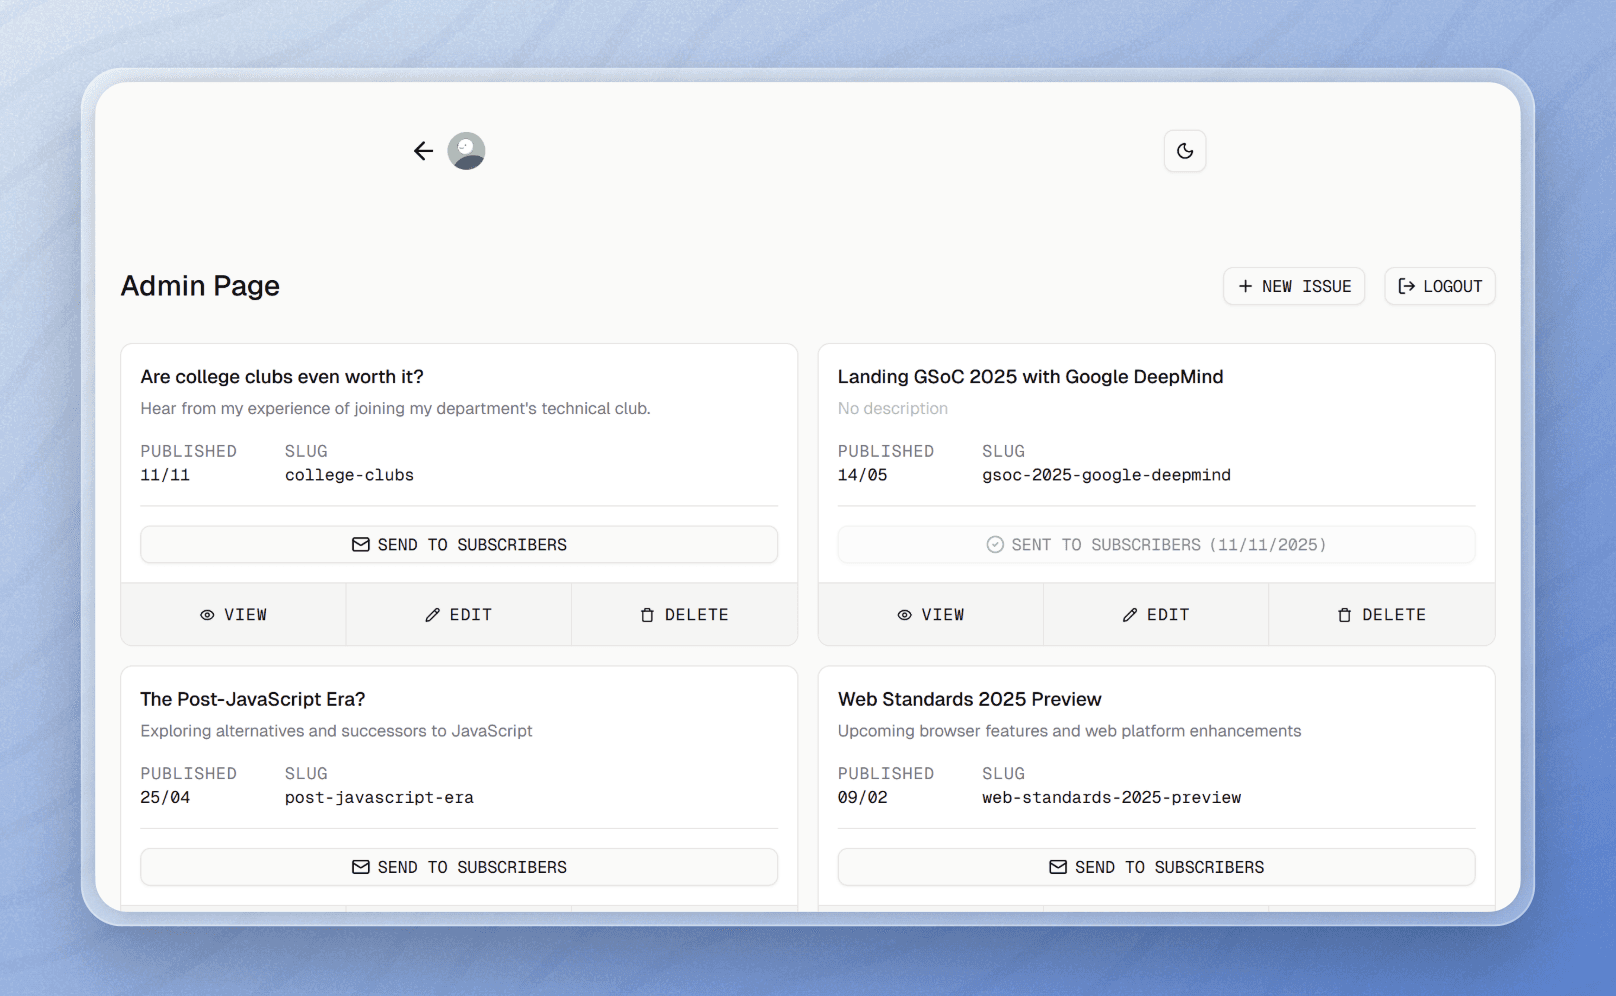Open the NEW ISSUE button
The width and height of the screenshot is (1616, 996).
(1294, 286)
